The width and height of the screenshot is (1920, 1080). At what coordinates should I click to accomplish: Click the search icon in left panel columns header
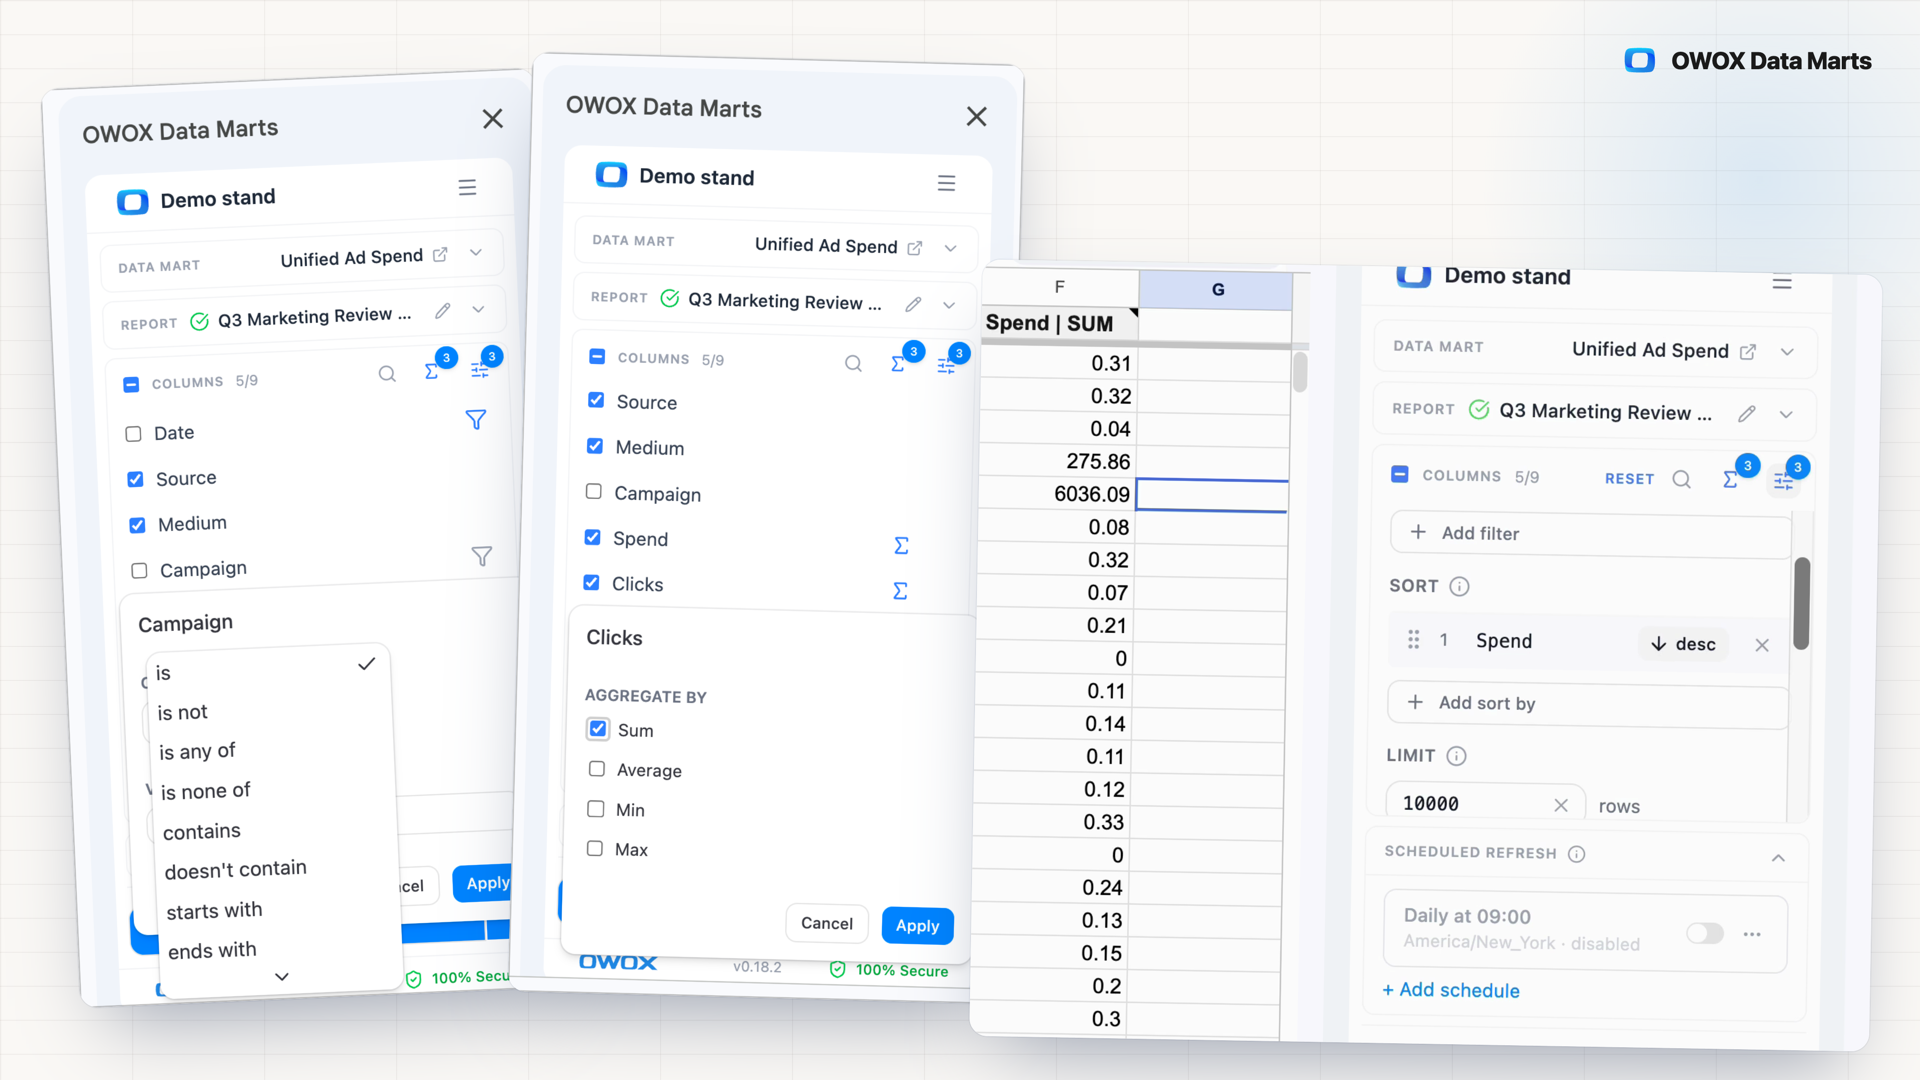coord(387,374)
